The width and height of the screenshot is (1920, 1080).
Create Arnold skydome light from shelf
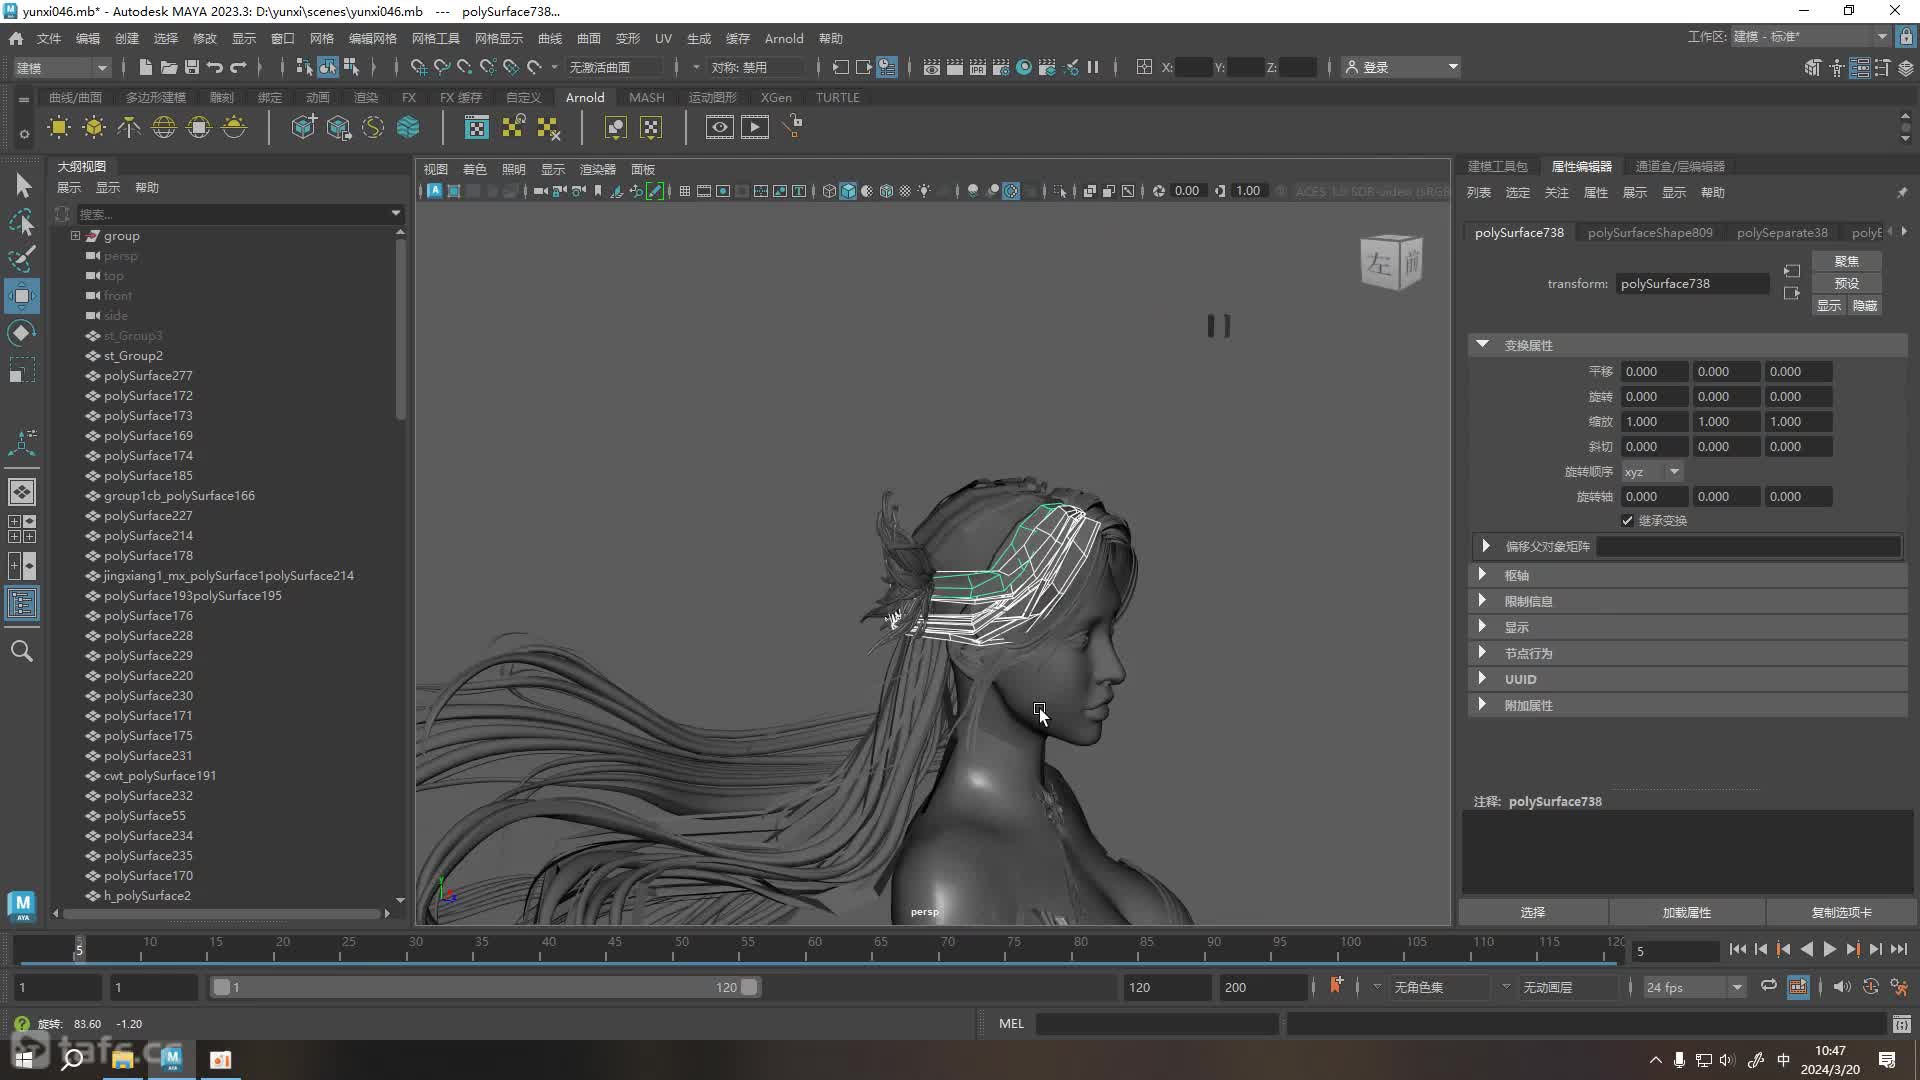[164, 127]
